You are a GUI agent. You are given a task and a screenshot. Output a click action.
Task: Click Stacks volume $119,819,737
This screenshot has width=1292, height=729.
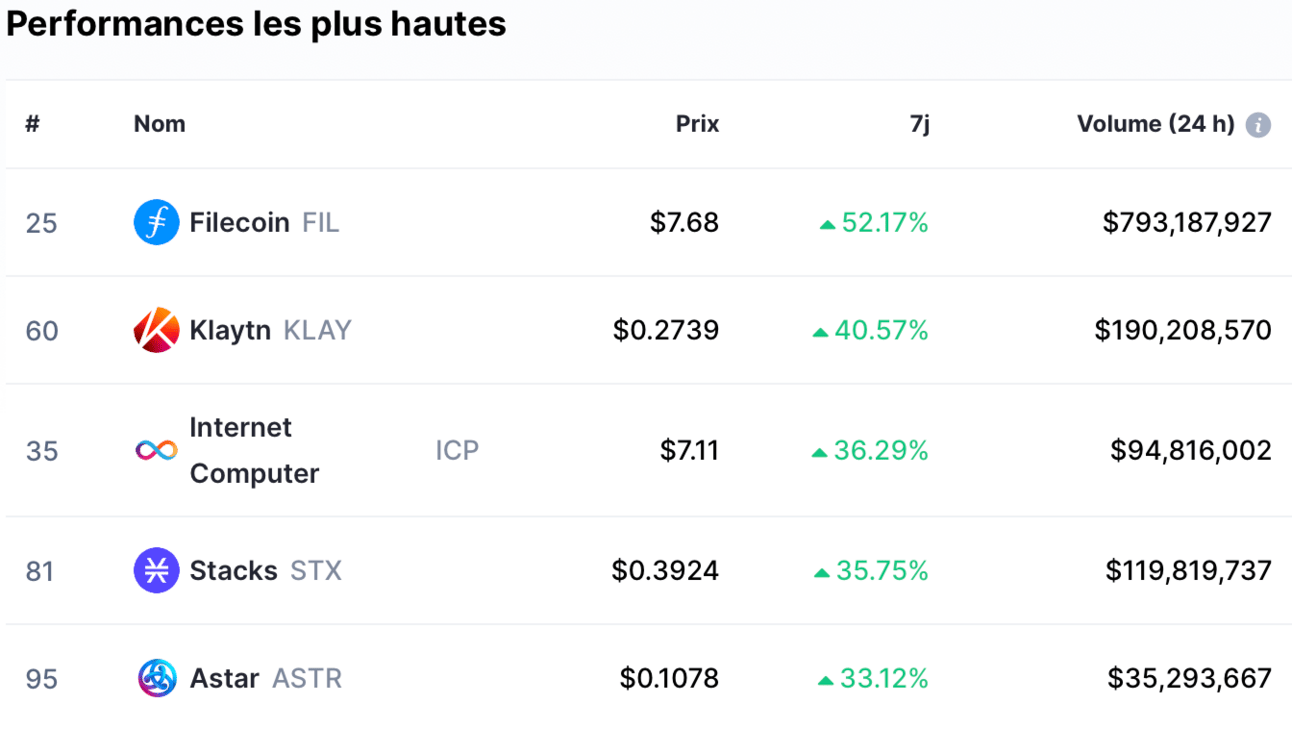(1188, 570)
